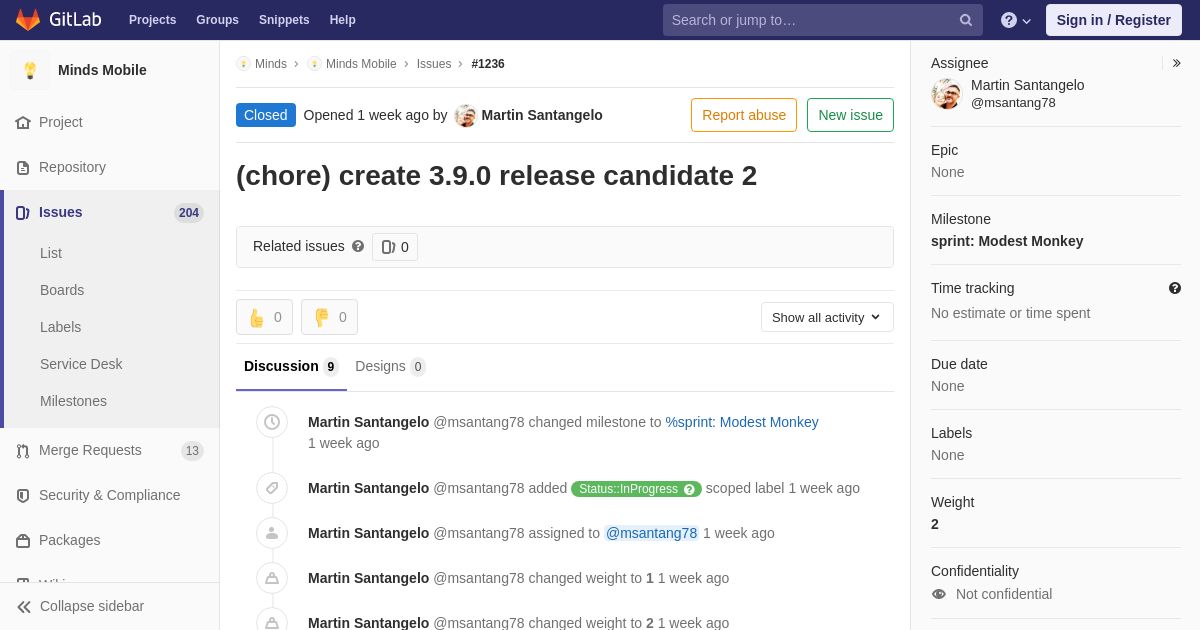This screenshot has height=630, width=1200.
Task: Click the assignee avatar in sidebar
Action: click(x=946, y=94)
